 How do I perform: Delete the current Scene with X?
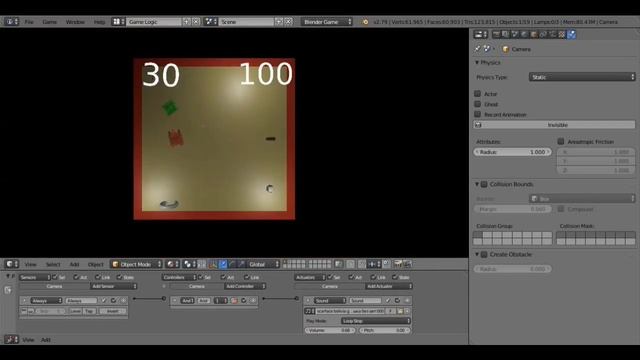click(x=289, y=22)
